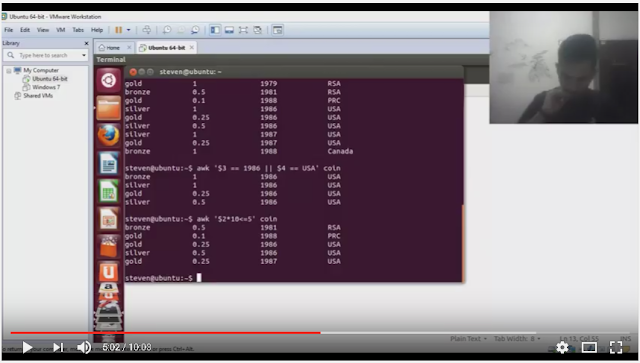
Task: Click the 5:02 / 10:08 time display
Action: pyautogui.click(x=127, y=347)
